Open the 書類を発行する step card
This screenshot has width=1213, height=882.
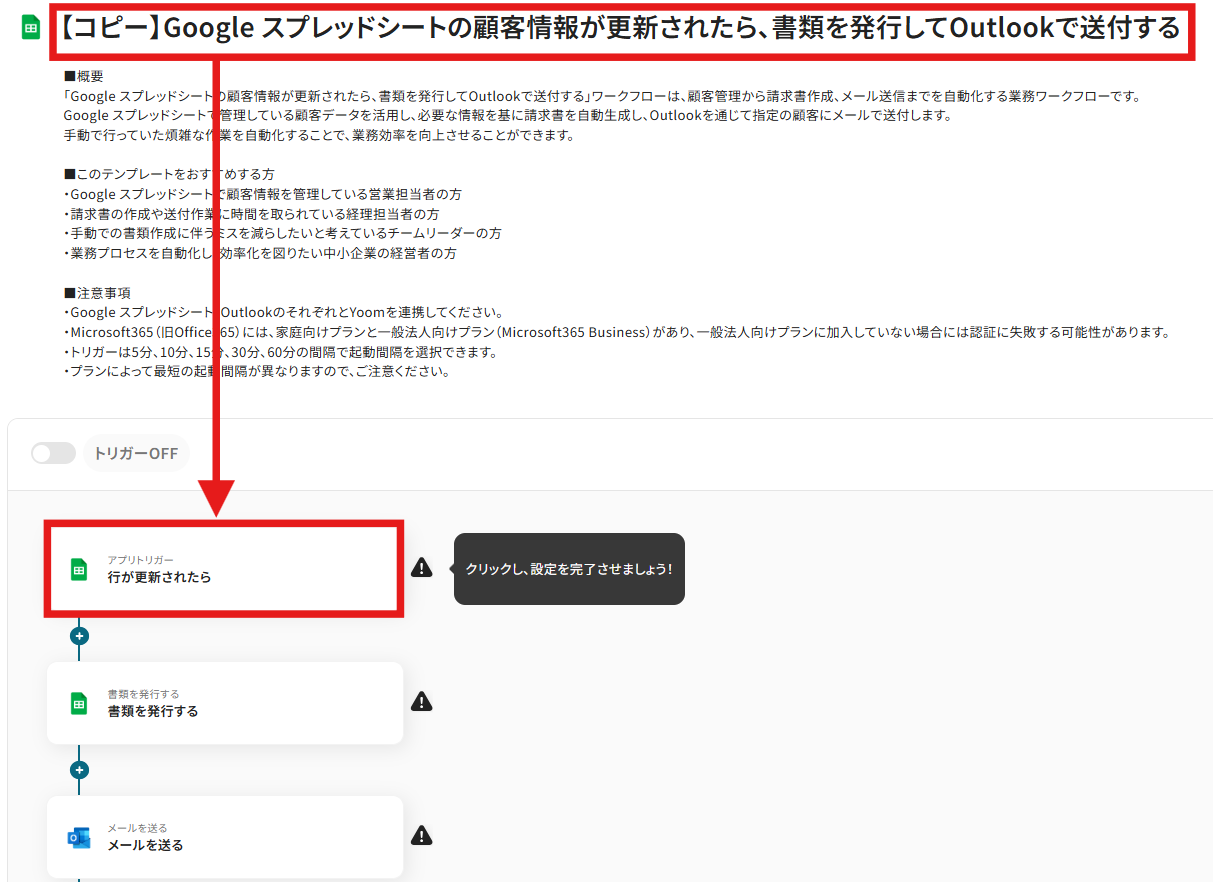pos(225,703)
